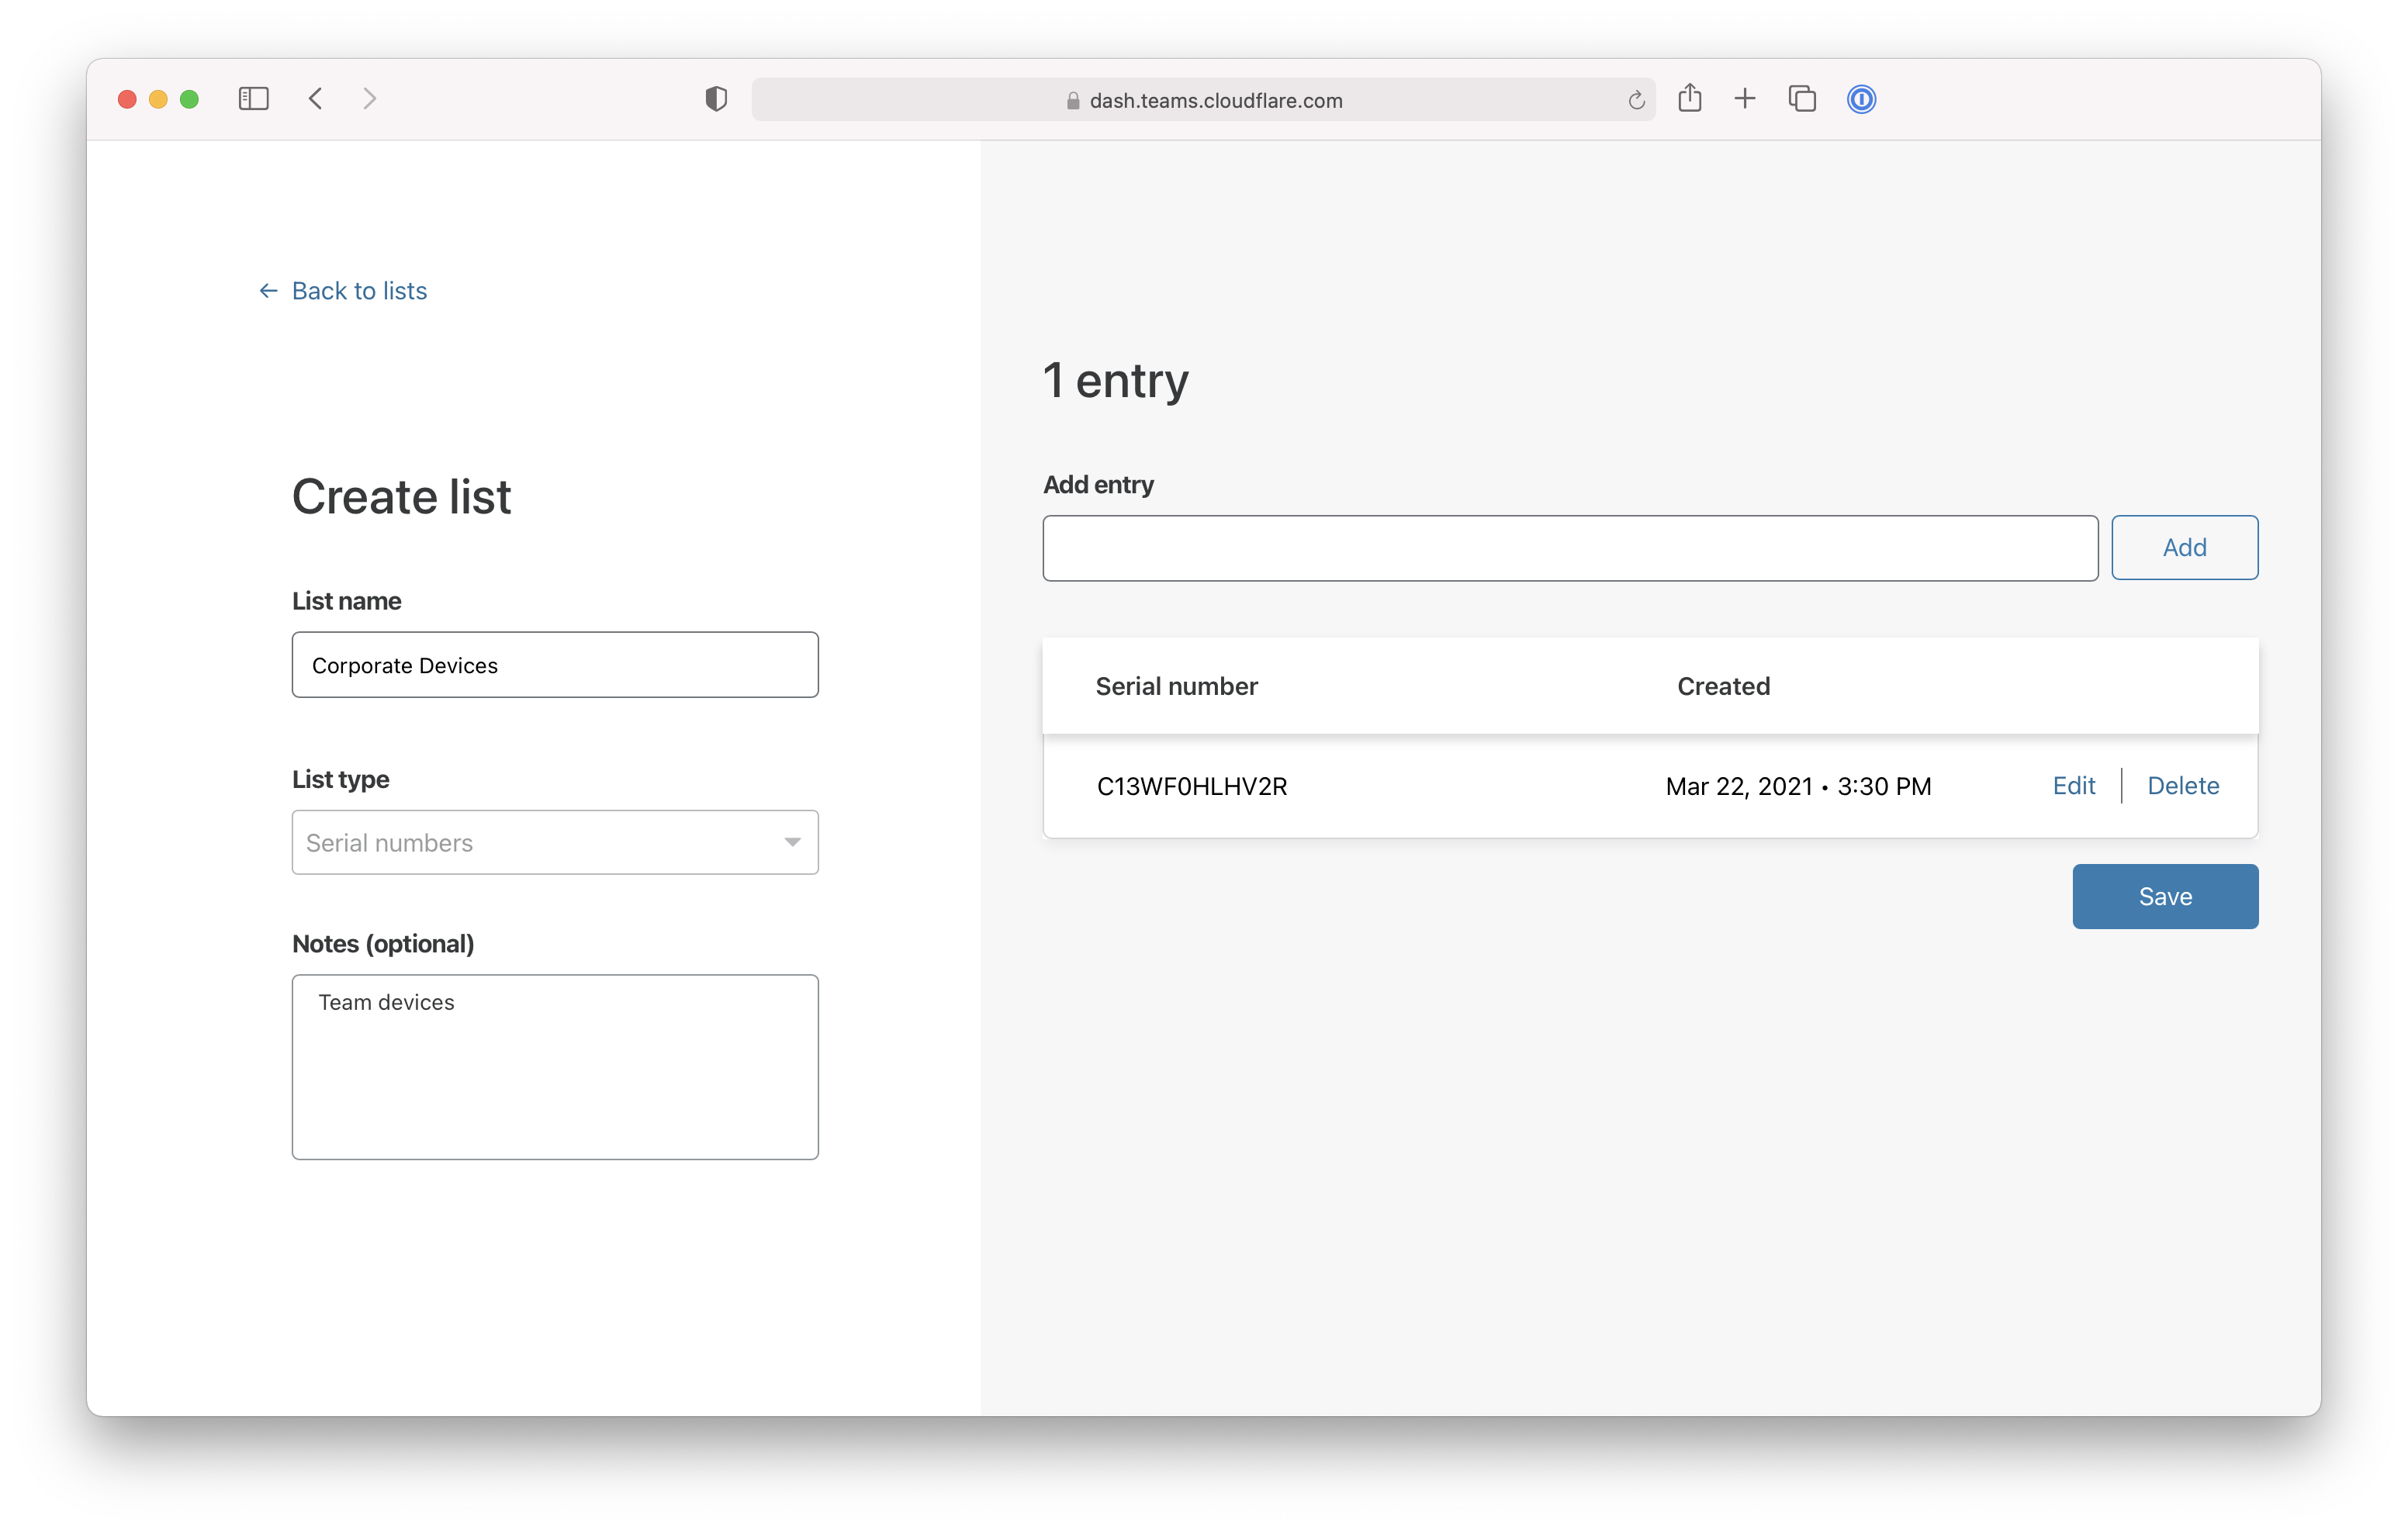Open the 1Password extension icon
The width and height of the screenshot is (2408, 1531).
click(x=1861, y=99)
